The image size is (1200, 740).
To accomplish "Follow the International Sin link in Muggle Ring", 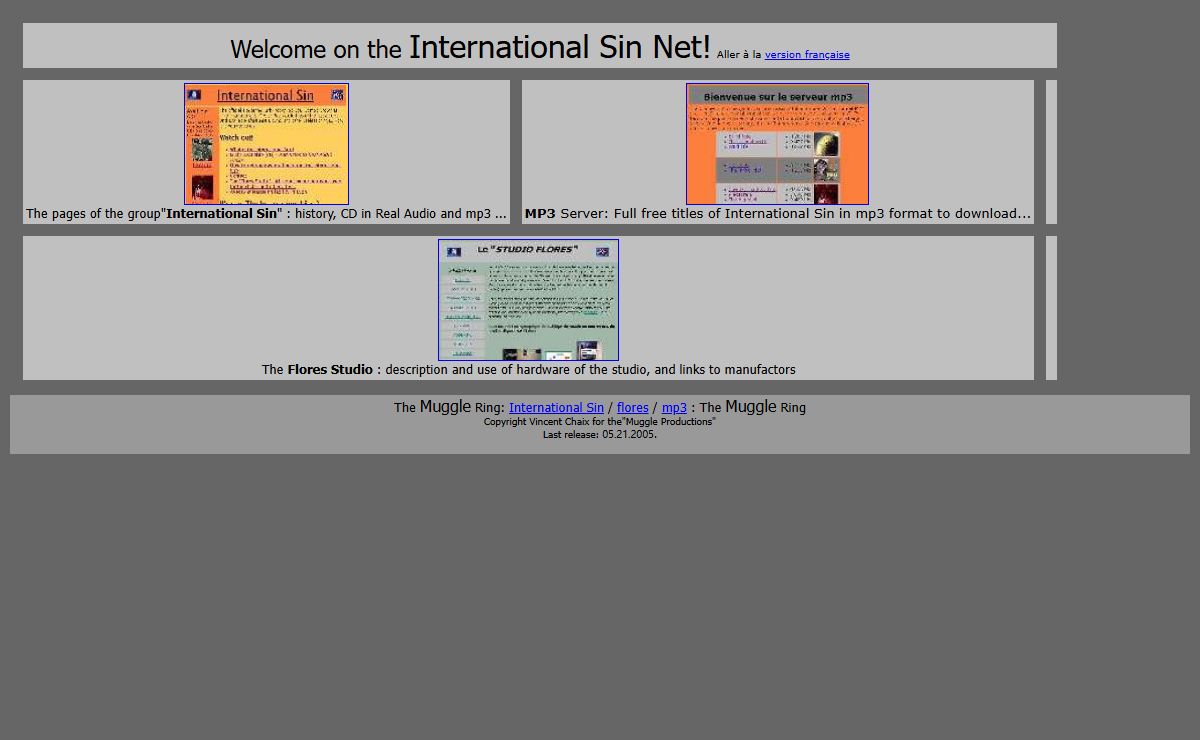I will 556,408.
